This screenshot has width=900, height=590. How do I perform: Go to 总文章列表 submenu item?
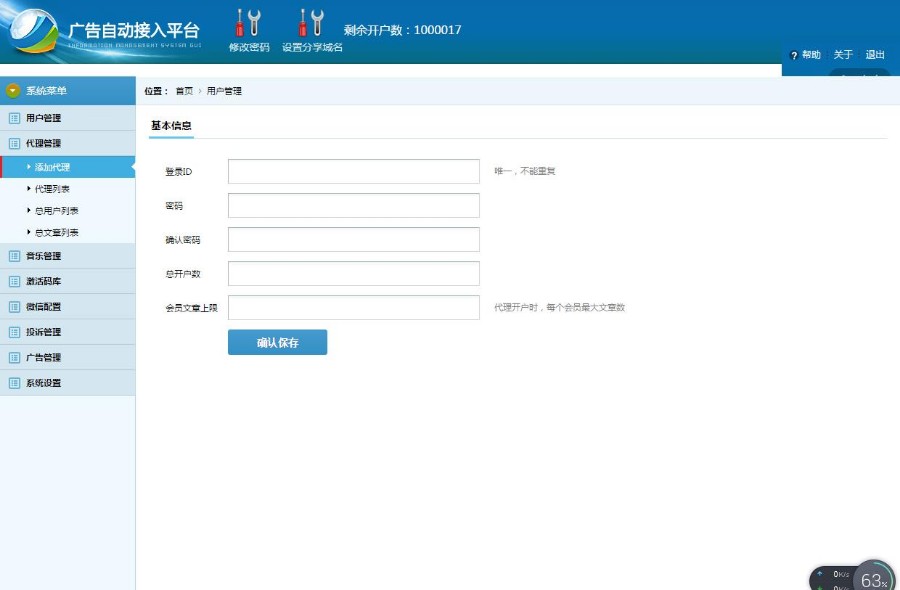(x=56, y=233)
